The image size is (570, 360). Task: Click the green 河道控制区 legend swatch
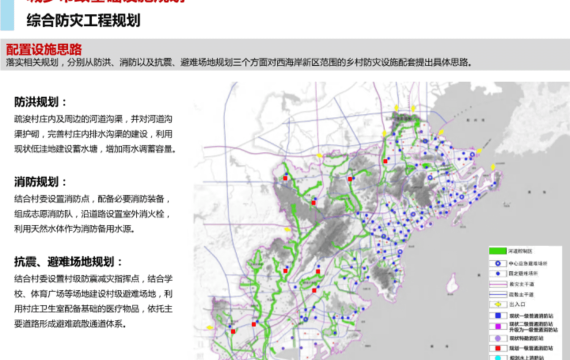[x=498, y=251]
